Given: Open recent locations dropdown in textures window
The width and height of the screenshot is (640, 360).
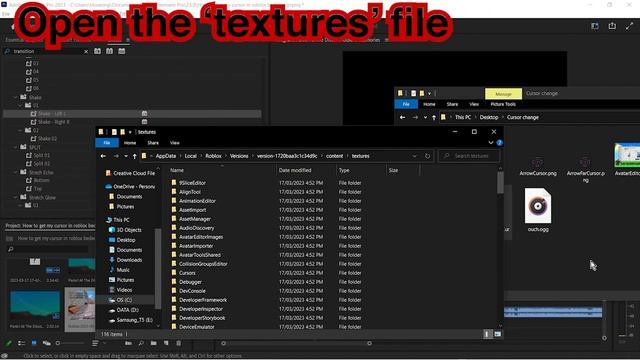Looking at the screenshot, I should 126,156.
